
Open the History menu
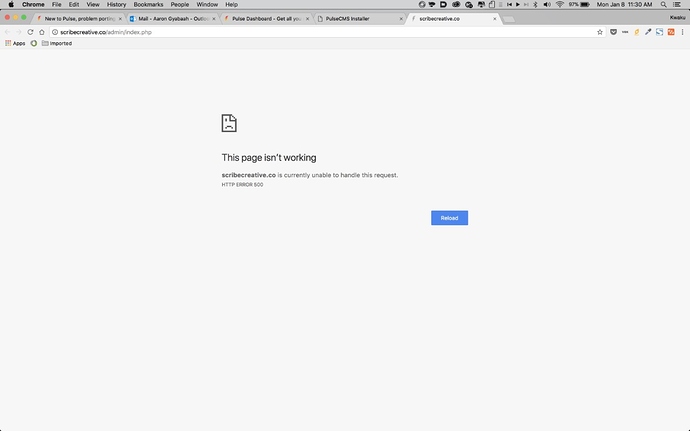coord(116,5)
